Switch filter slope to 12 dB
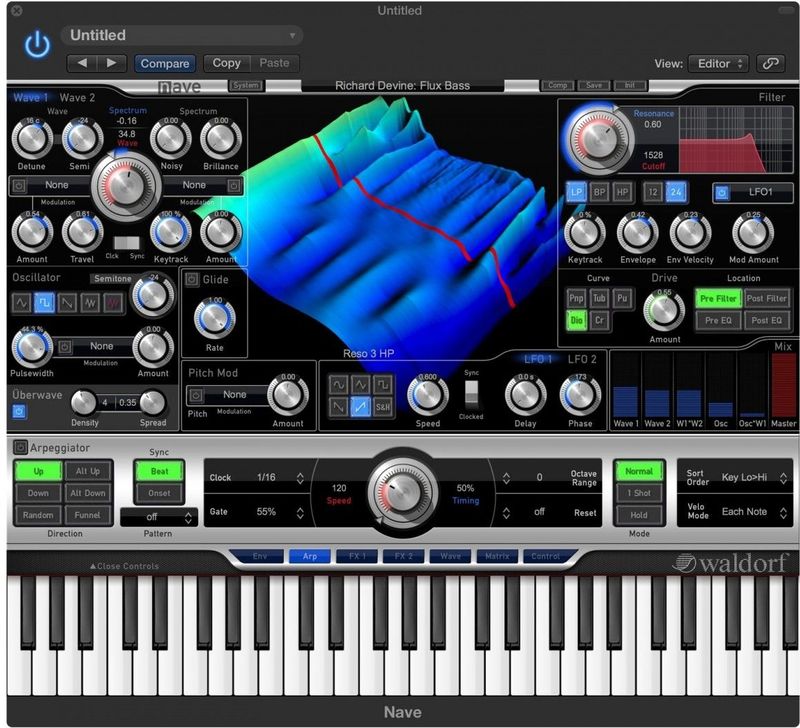The height and width of the screenshot is (728, 800). coord(653,192)
